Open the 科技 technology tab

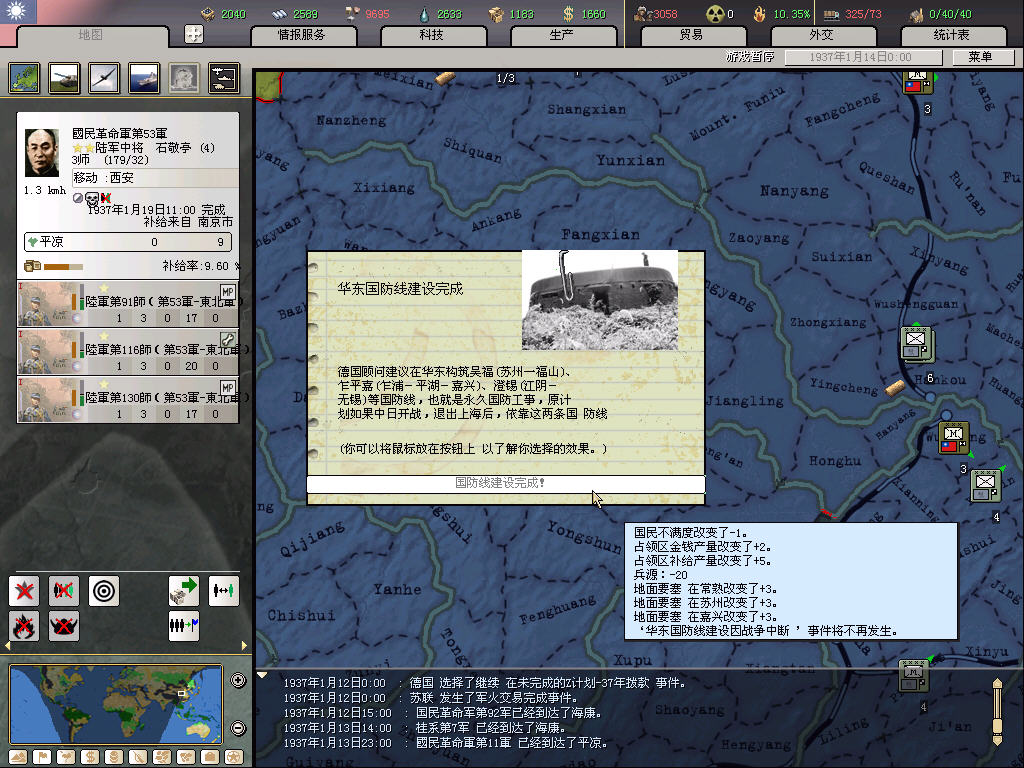(431, 35)
